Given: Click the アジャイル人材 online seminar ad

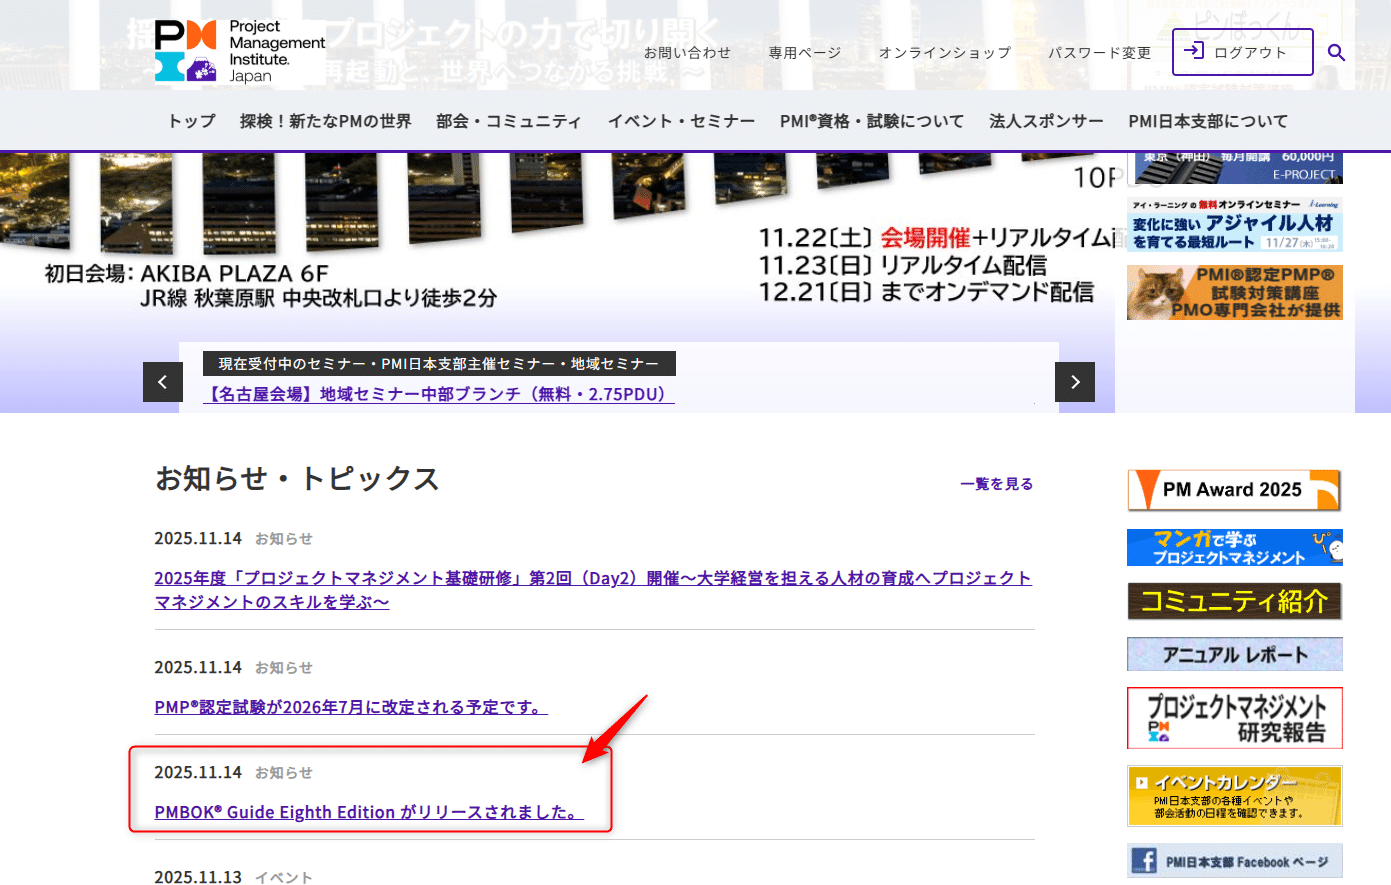Looking at the screenshot, I should pyautogui.click(x=1234, y=222).
